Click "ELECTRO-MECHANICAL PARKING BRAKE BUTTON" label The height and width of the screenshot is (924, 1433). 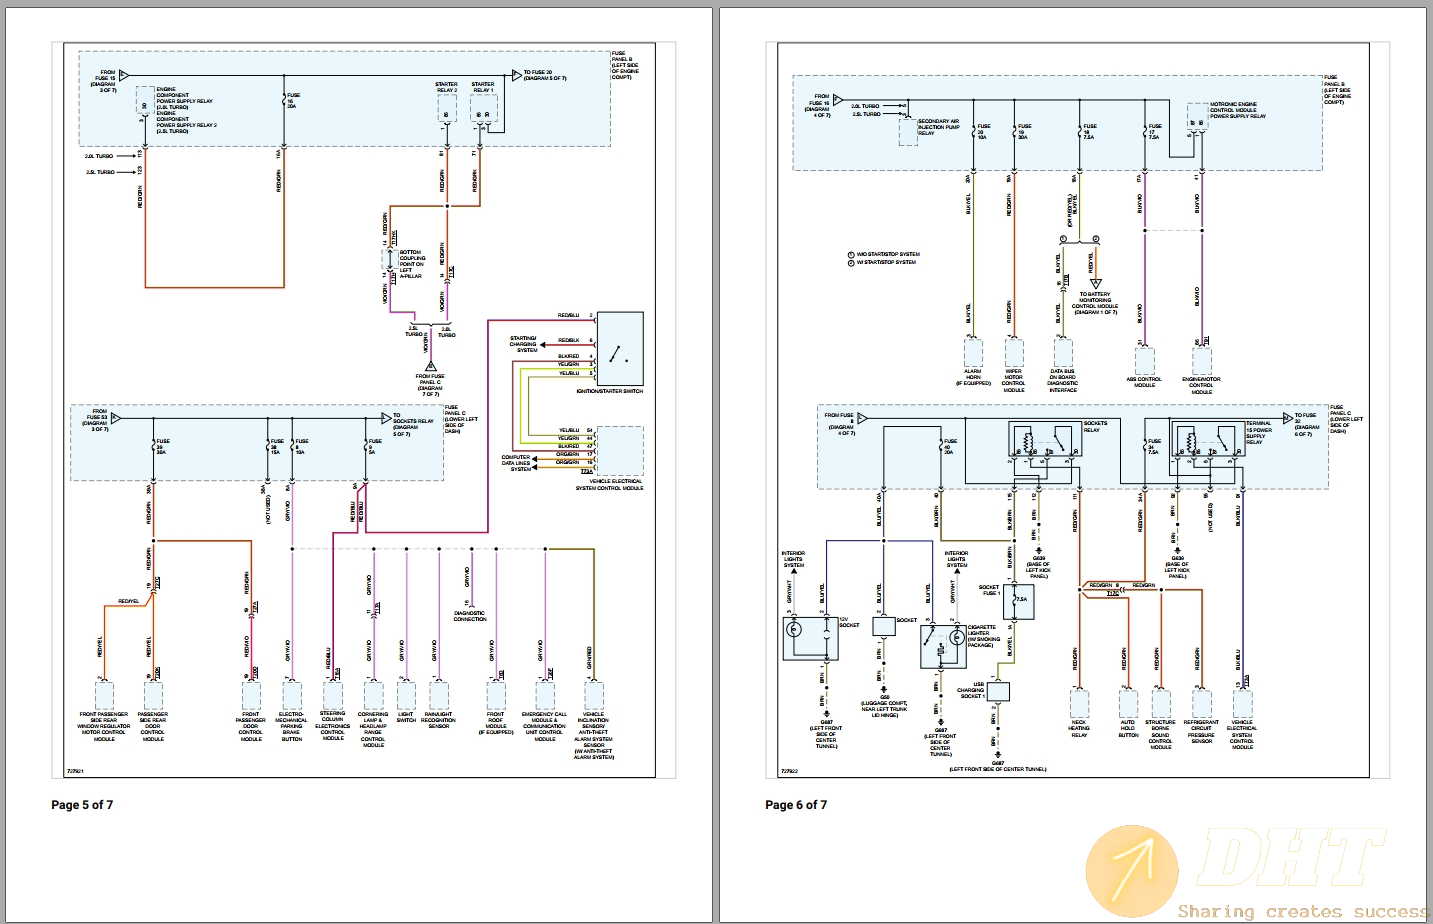(x=291, y=726)
